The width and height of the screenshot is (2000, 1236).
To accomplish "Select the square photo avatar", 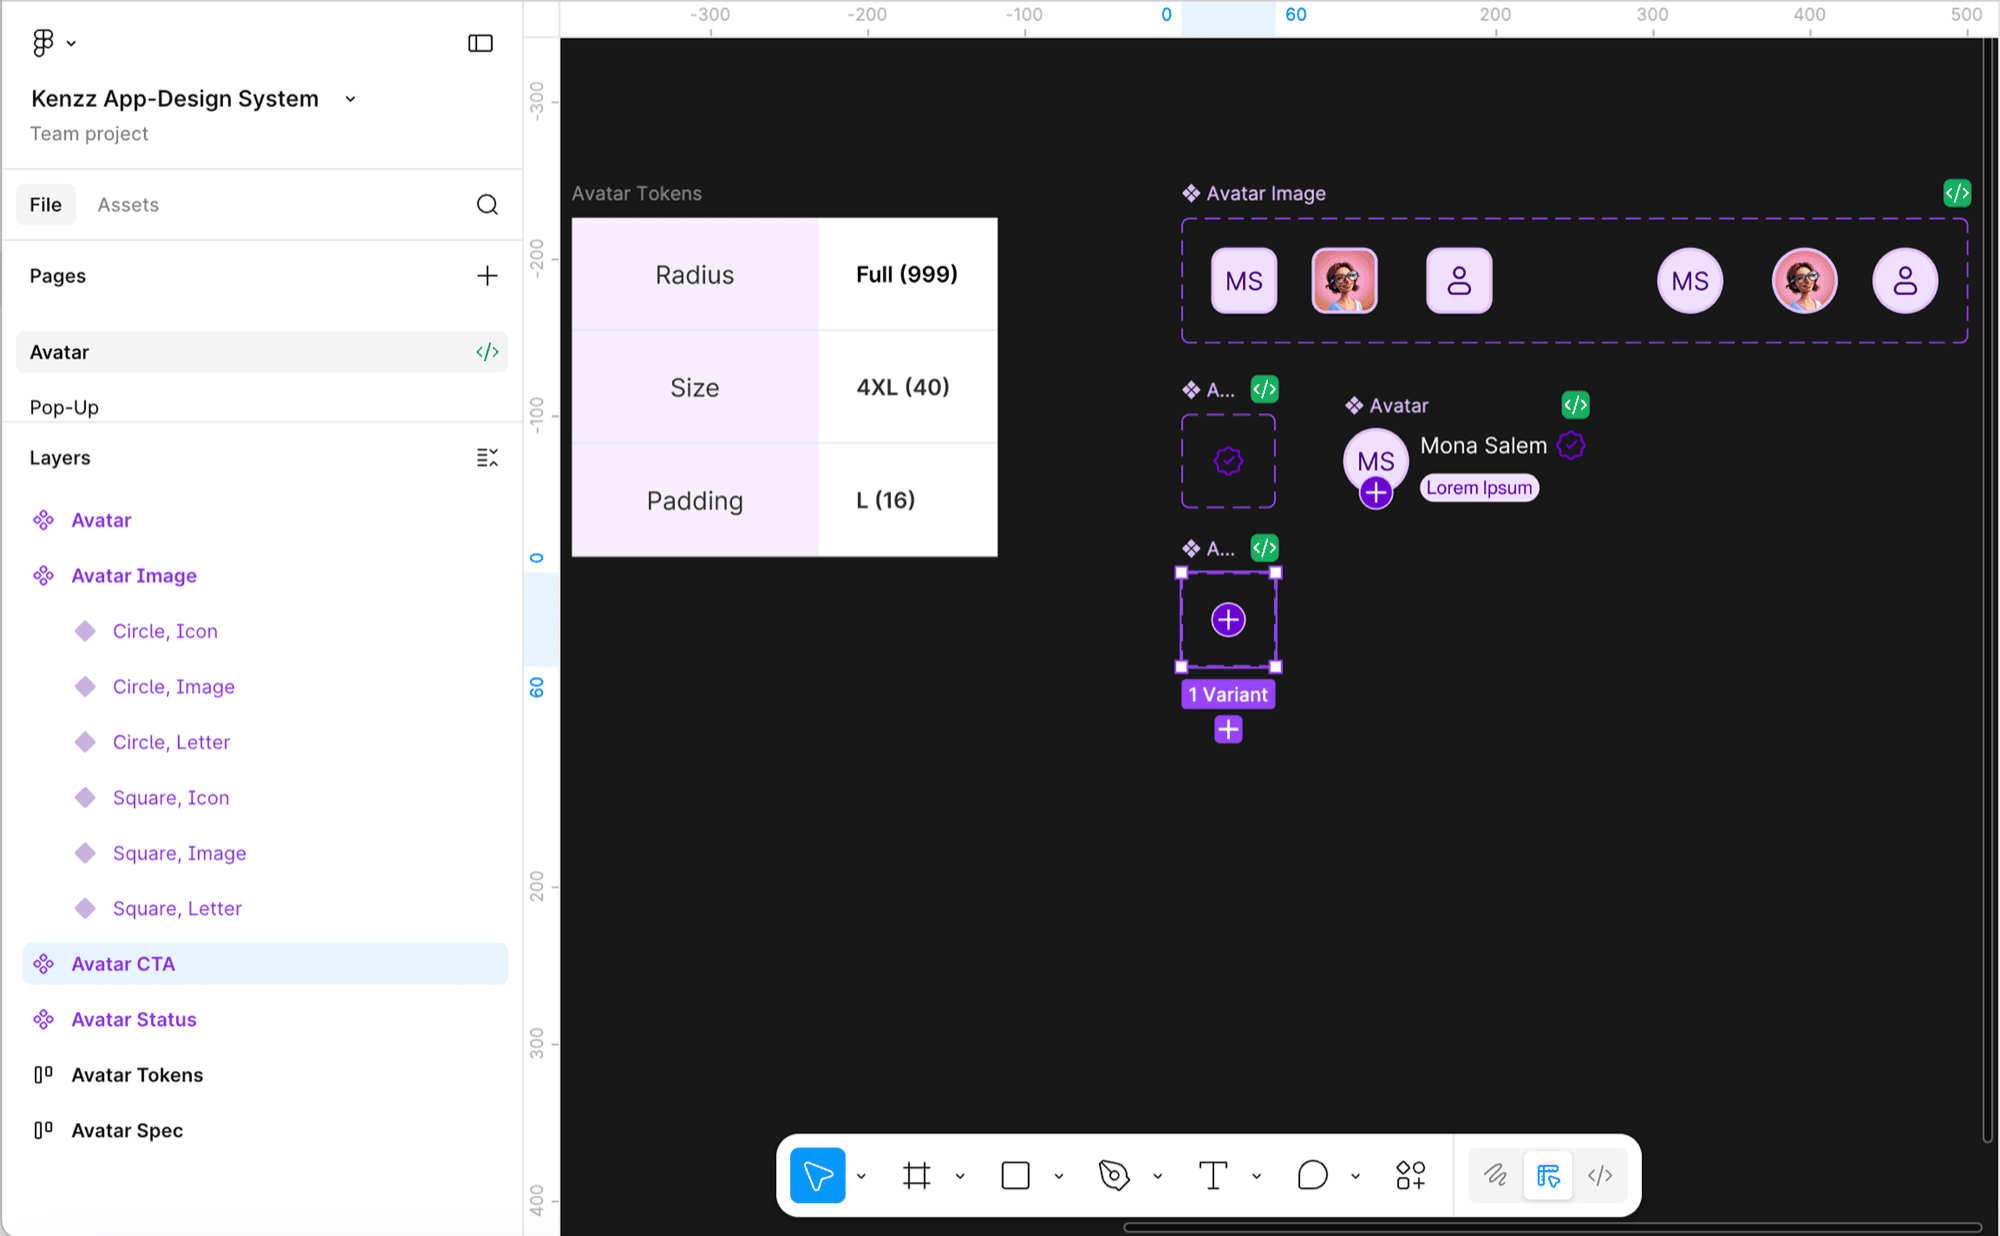I will [x=1344, y=281].
